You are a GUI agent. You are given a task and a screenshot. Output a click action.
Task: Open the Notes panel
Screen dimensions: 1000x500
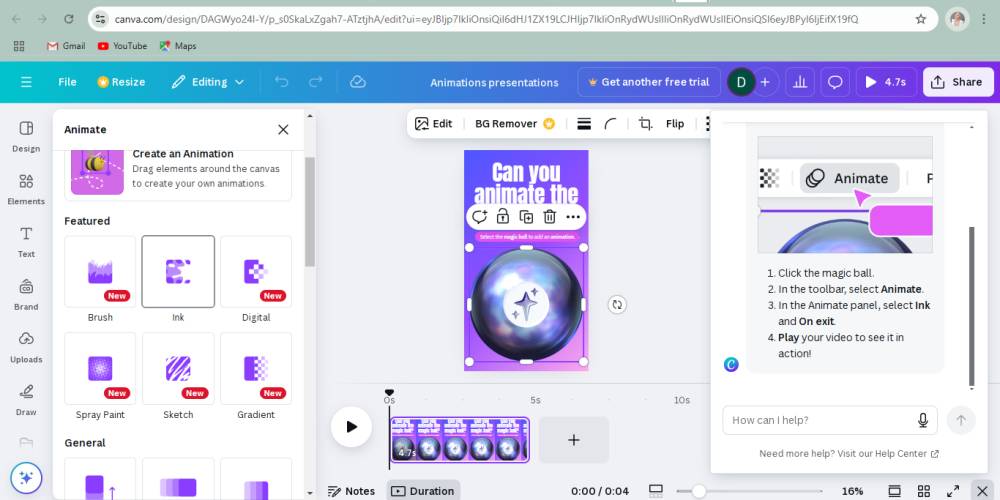pos(351,491)
